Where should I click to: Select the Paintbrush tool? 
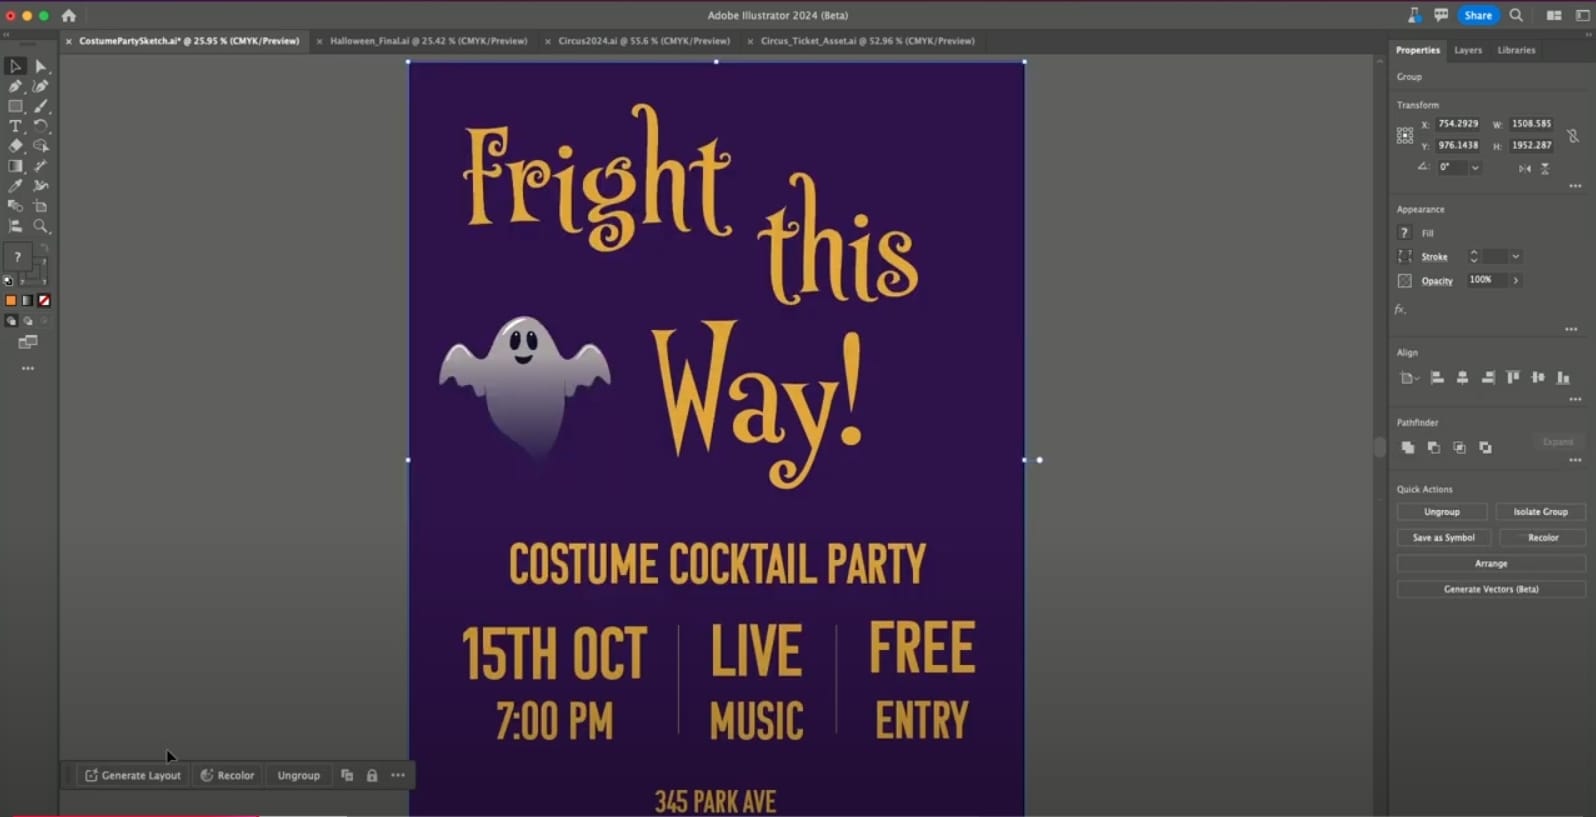coord(41,106)
